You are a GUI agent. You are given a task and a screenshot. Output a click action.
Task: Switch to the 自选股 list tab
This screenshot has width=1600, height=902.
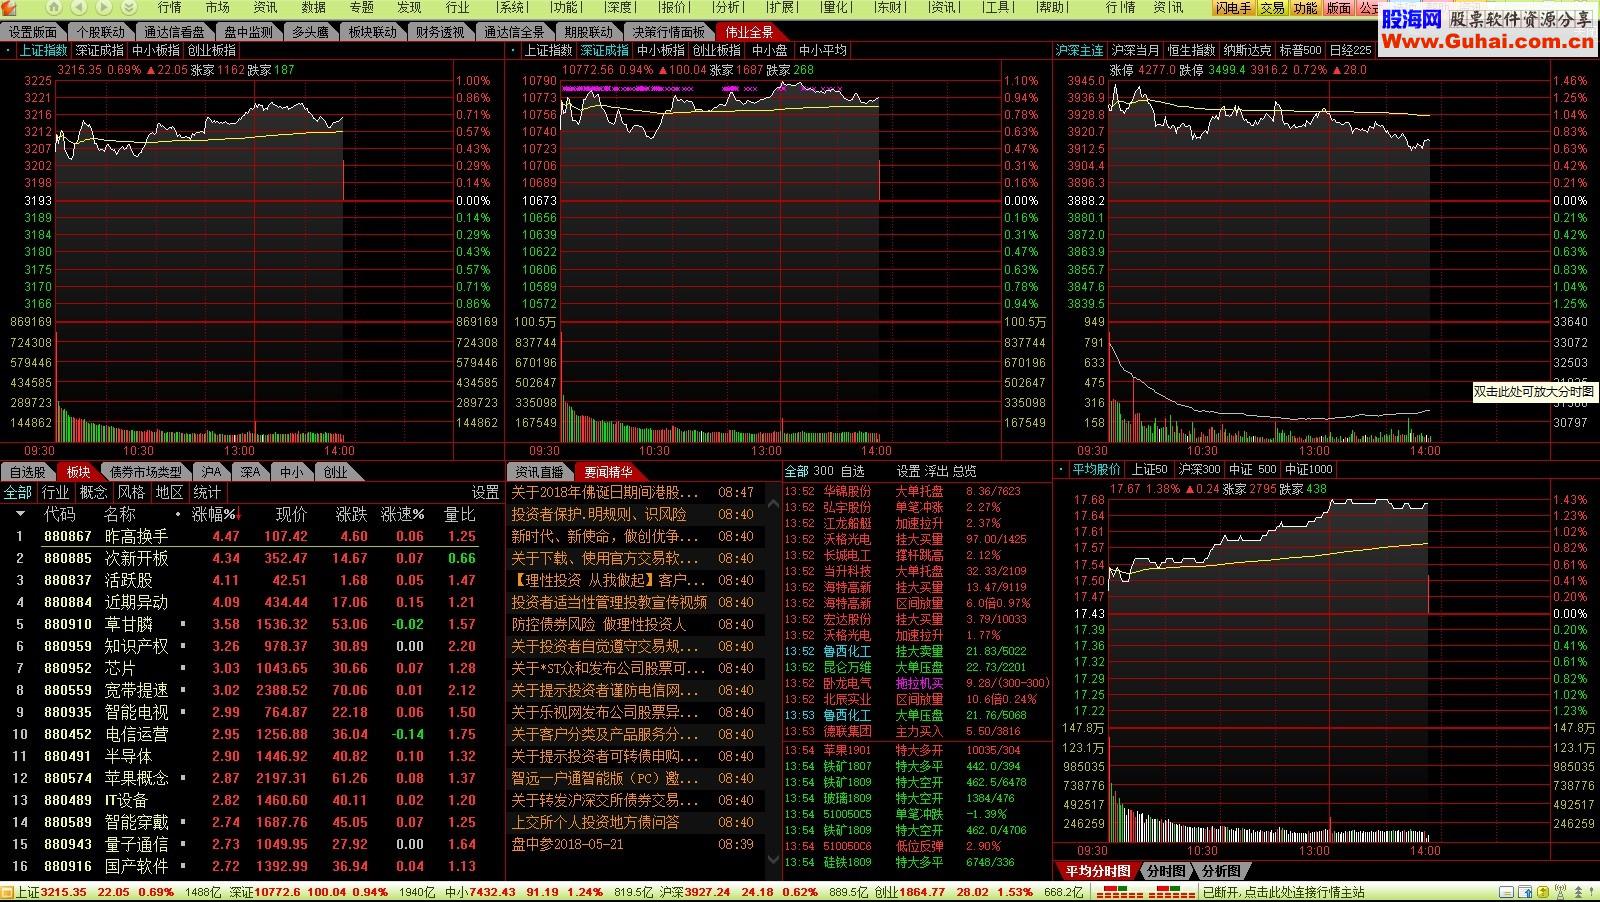[x=28, y=472]
